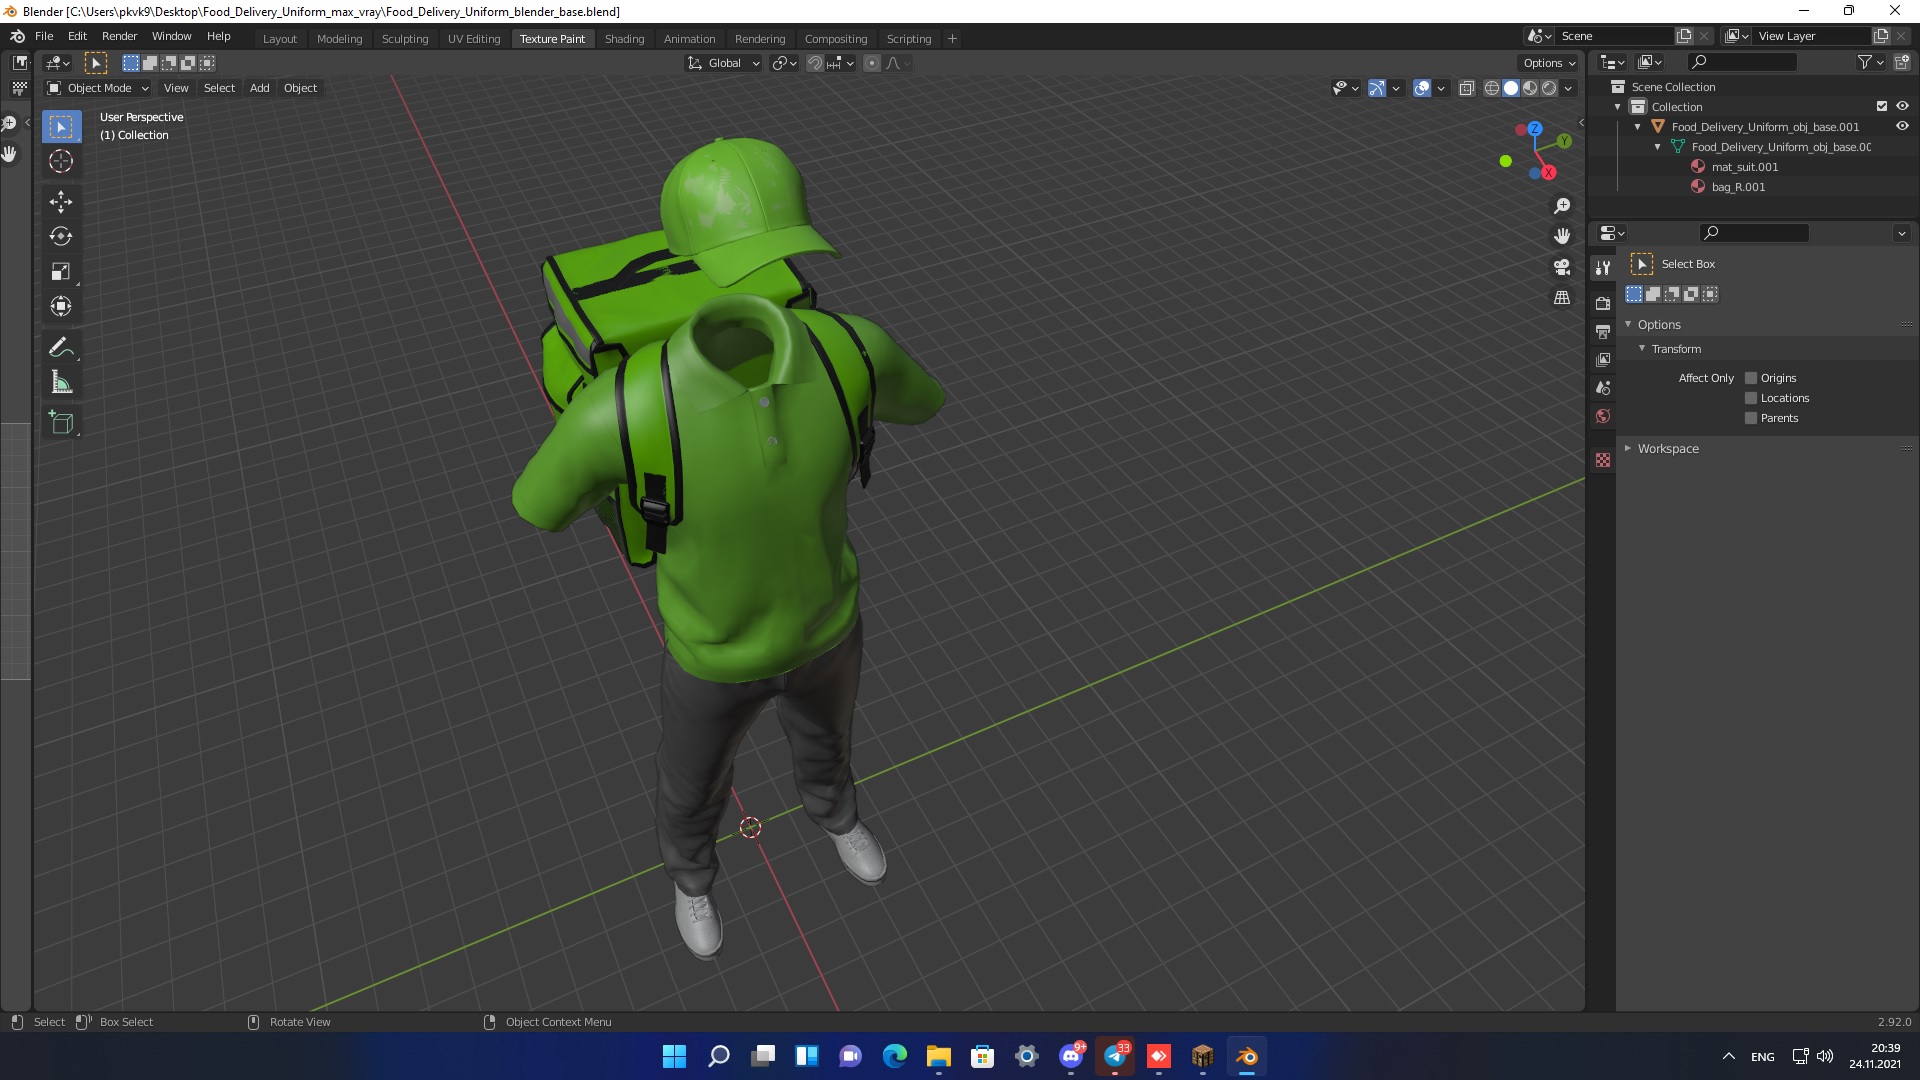Switch to Material Preview shading
The width and height of the screenshot is (1920, 1080).
(x=1530, y=88)
